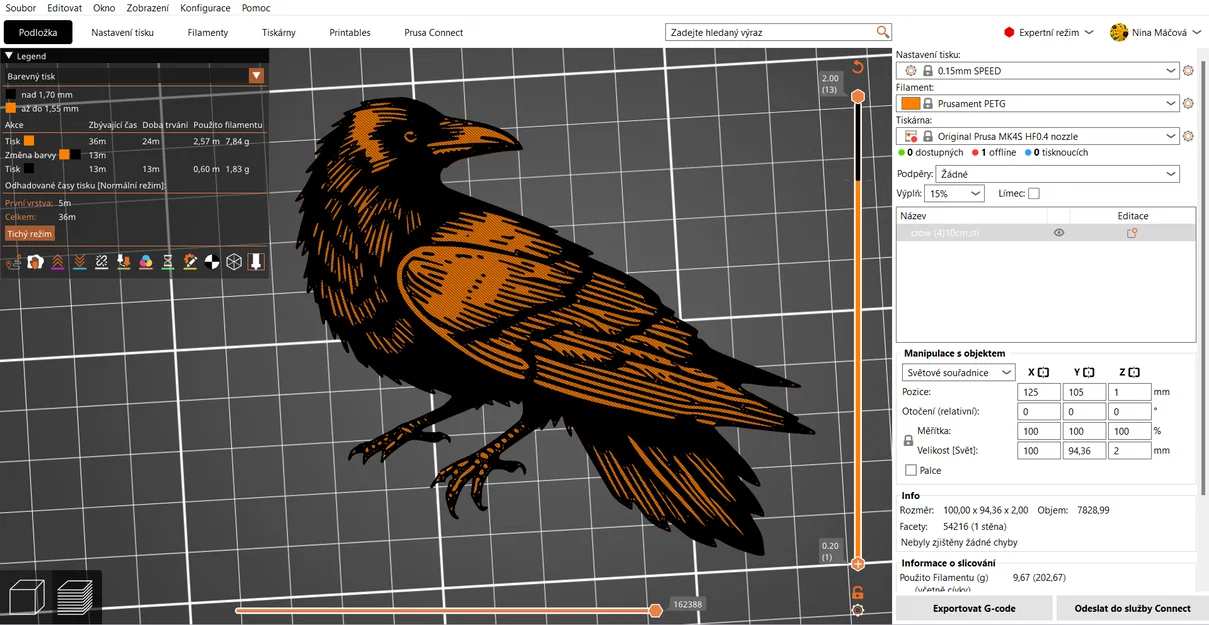Click the add color change plus on slider

click(x=857, y=564)
